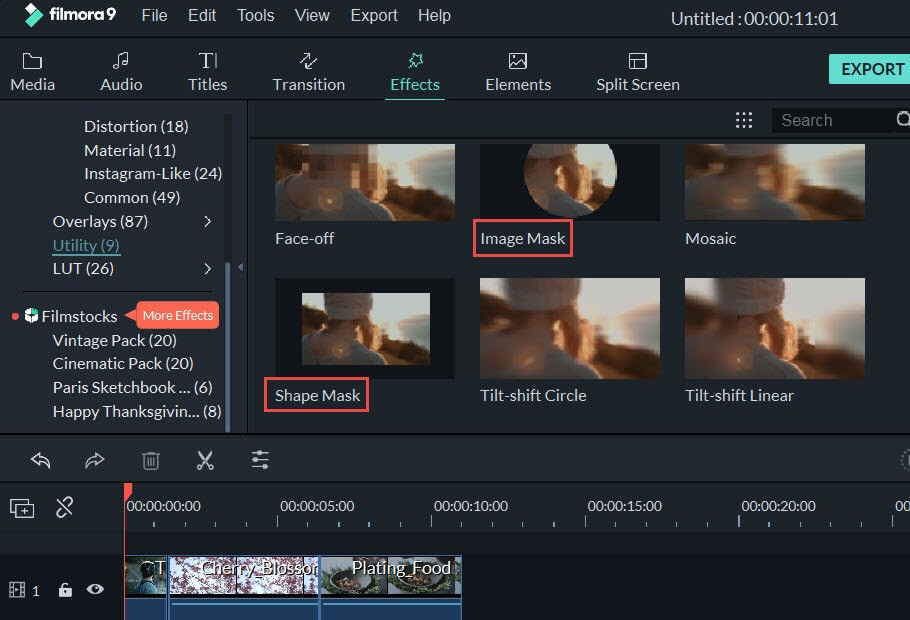Click the 00:00:15:00 ruler mark

point(624,506)
